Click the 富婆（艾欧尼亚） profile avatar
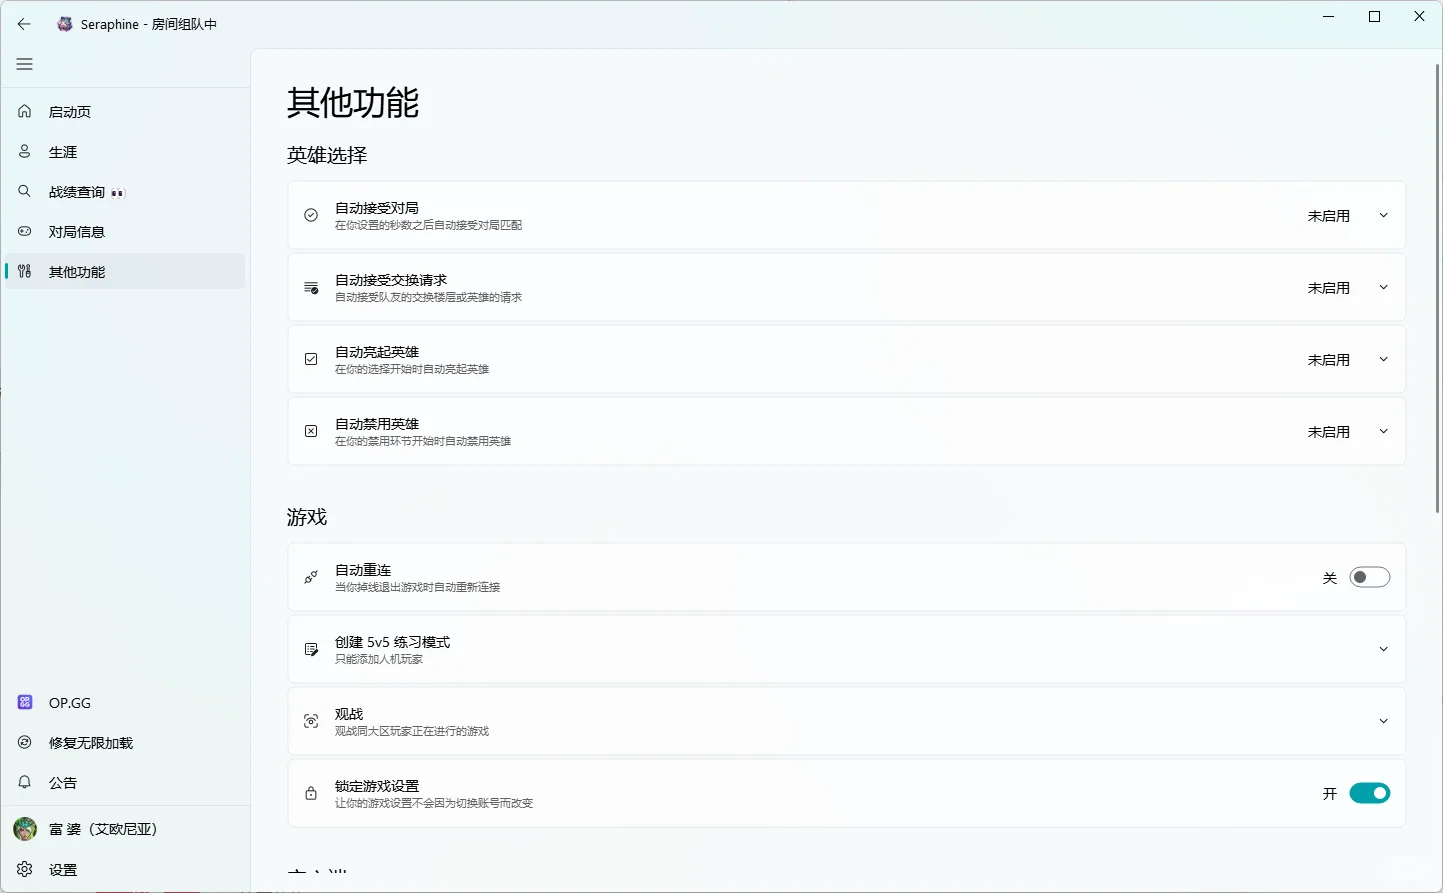The width and height of the screenshot is (1443, 893). click(24, 828)
